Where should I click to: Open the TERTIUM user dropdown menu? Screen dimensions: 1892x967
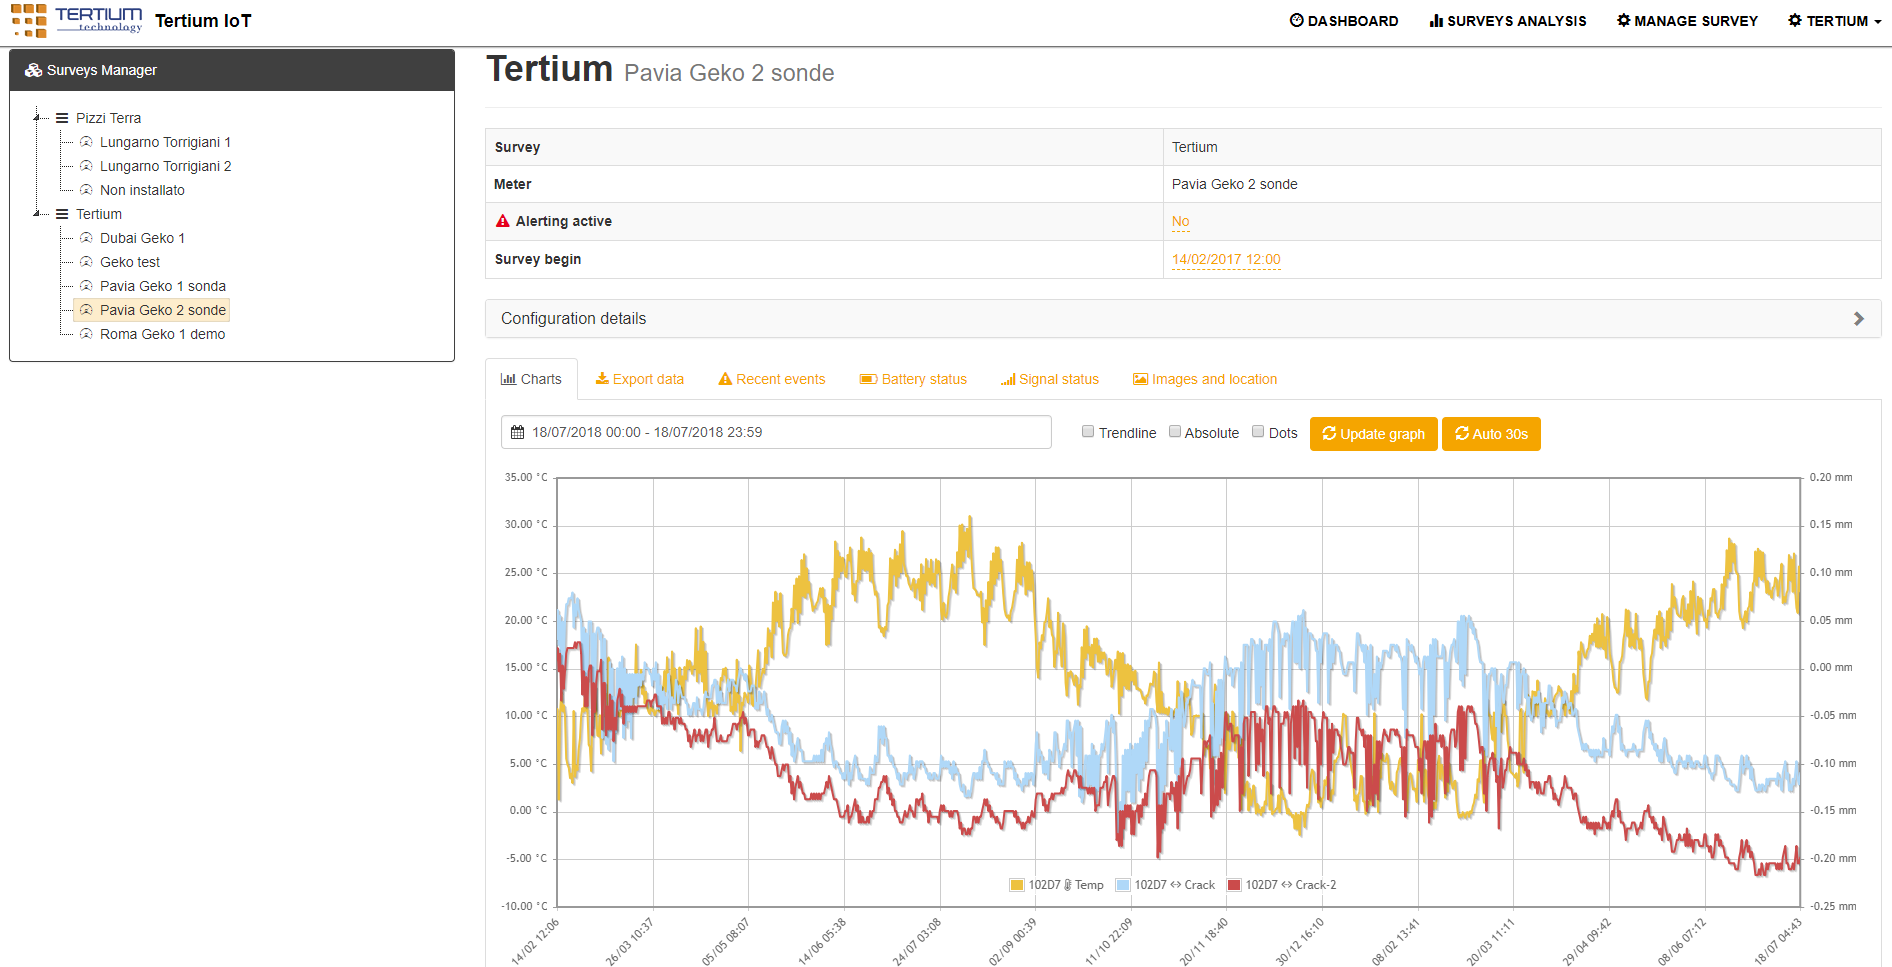tap(1834, 21)
